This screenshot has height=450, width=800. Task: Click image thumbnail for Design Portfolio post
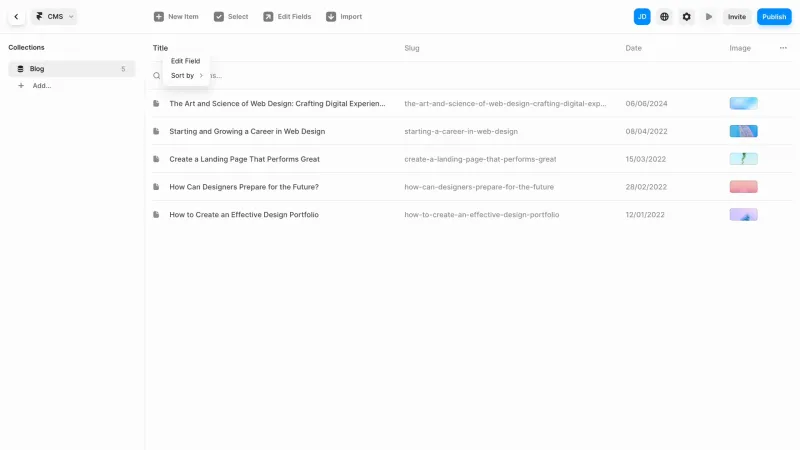point(743,215)
